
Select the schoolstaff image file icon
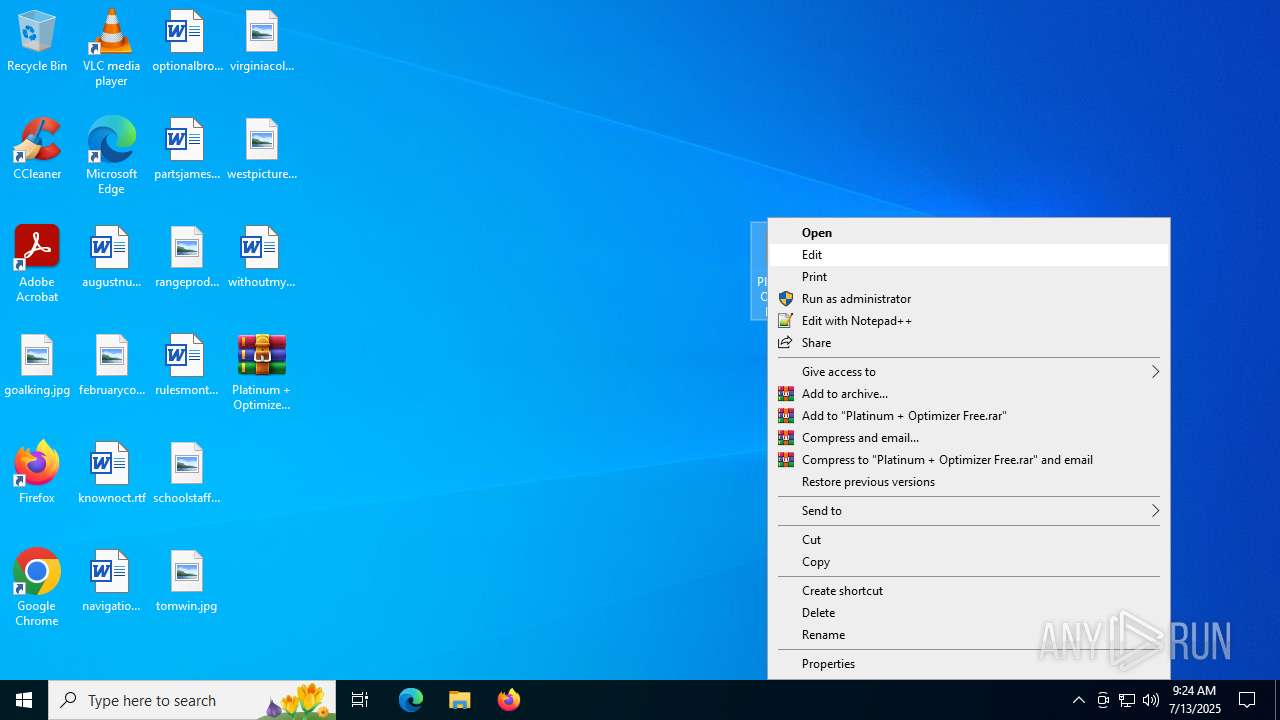coord(187,474)
